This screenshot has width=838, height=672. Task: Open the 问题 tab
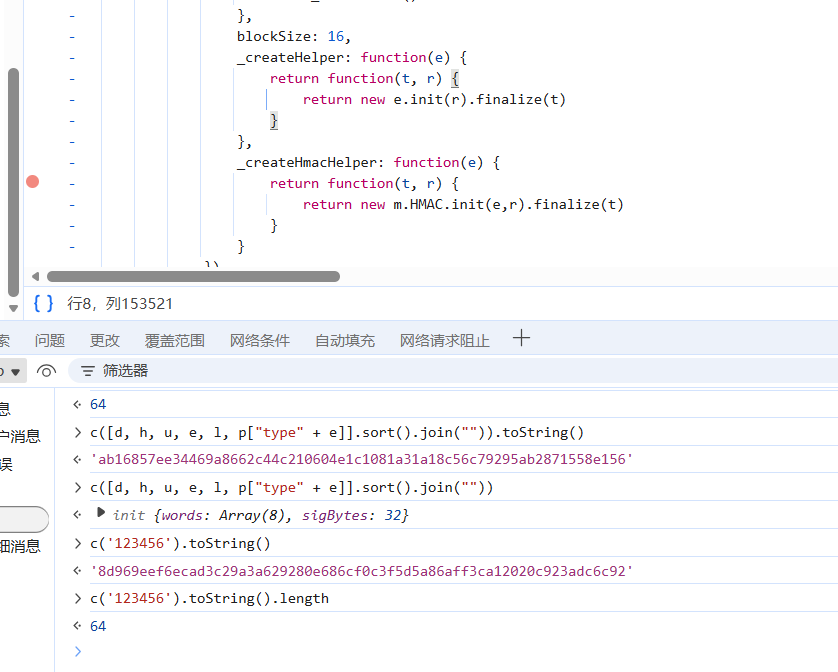pyautogui.click(x=49, y=340)
